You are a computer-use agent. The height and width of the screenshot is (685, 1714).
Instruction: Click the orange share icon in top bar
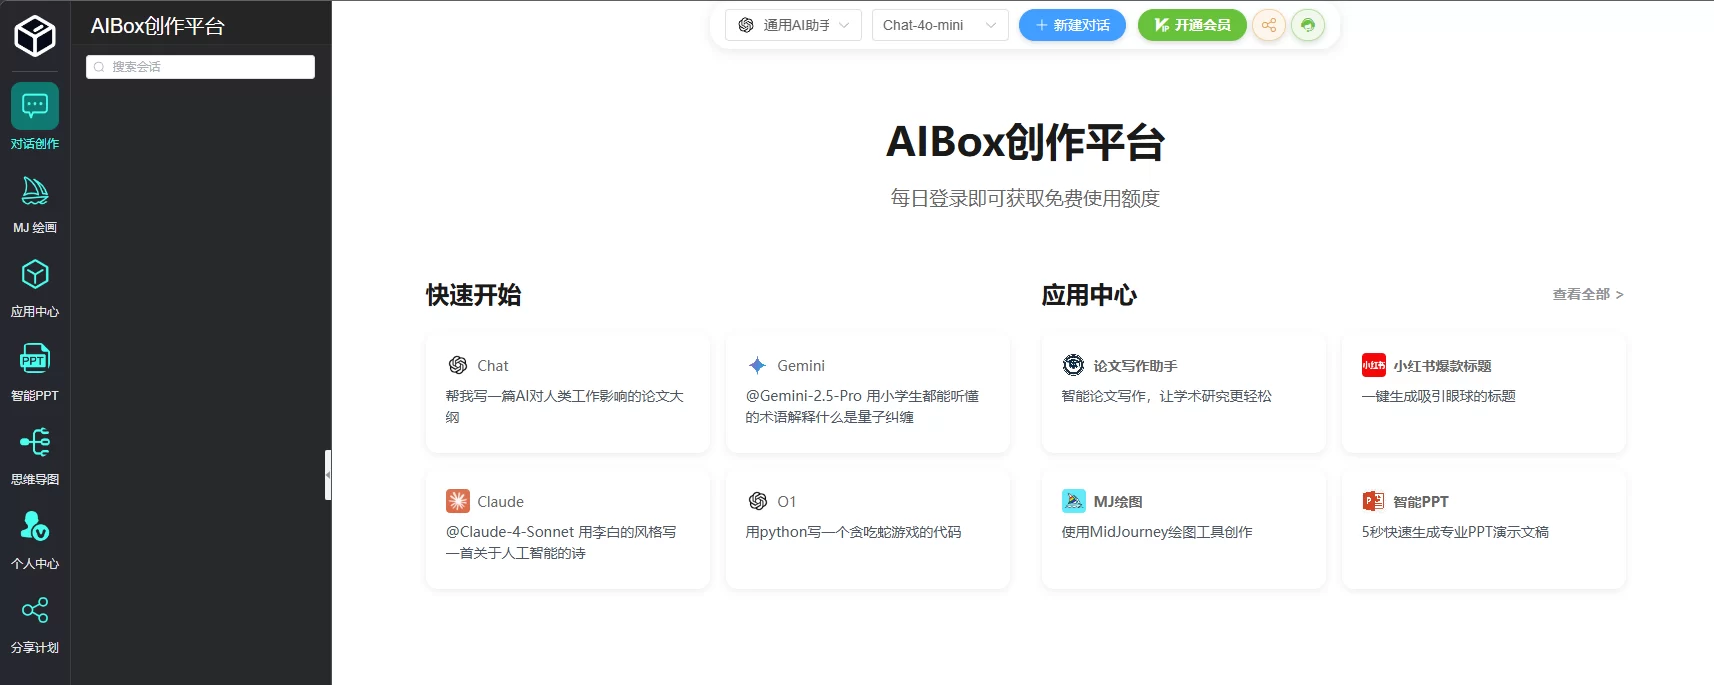click(1269, 25)
